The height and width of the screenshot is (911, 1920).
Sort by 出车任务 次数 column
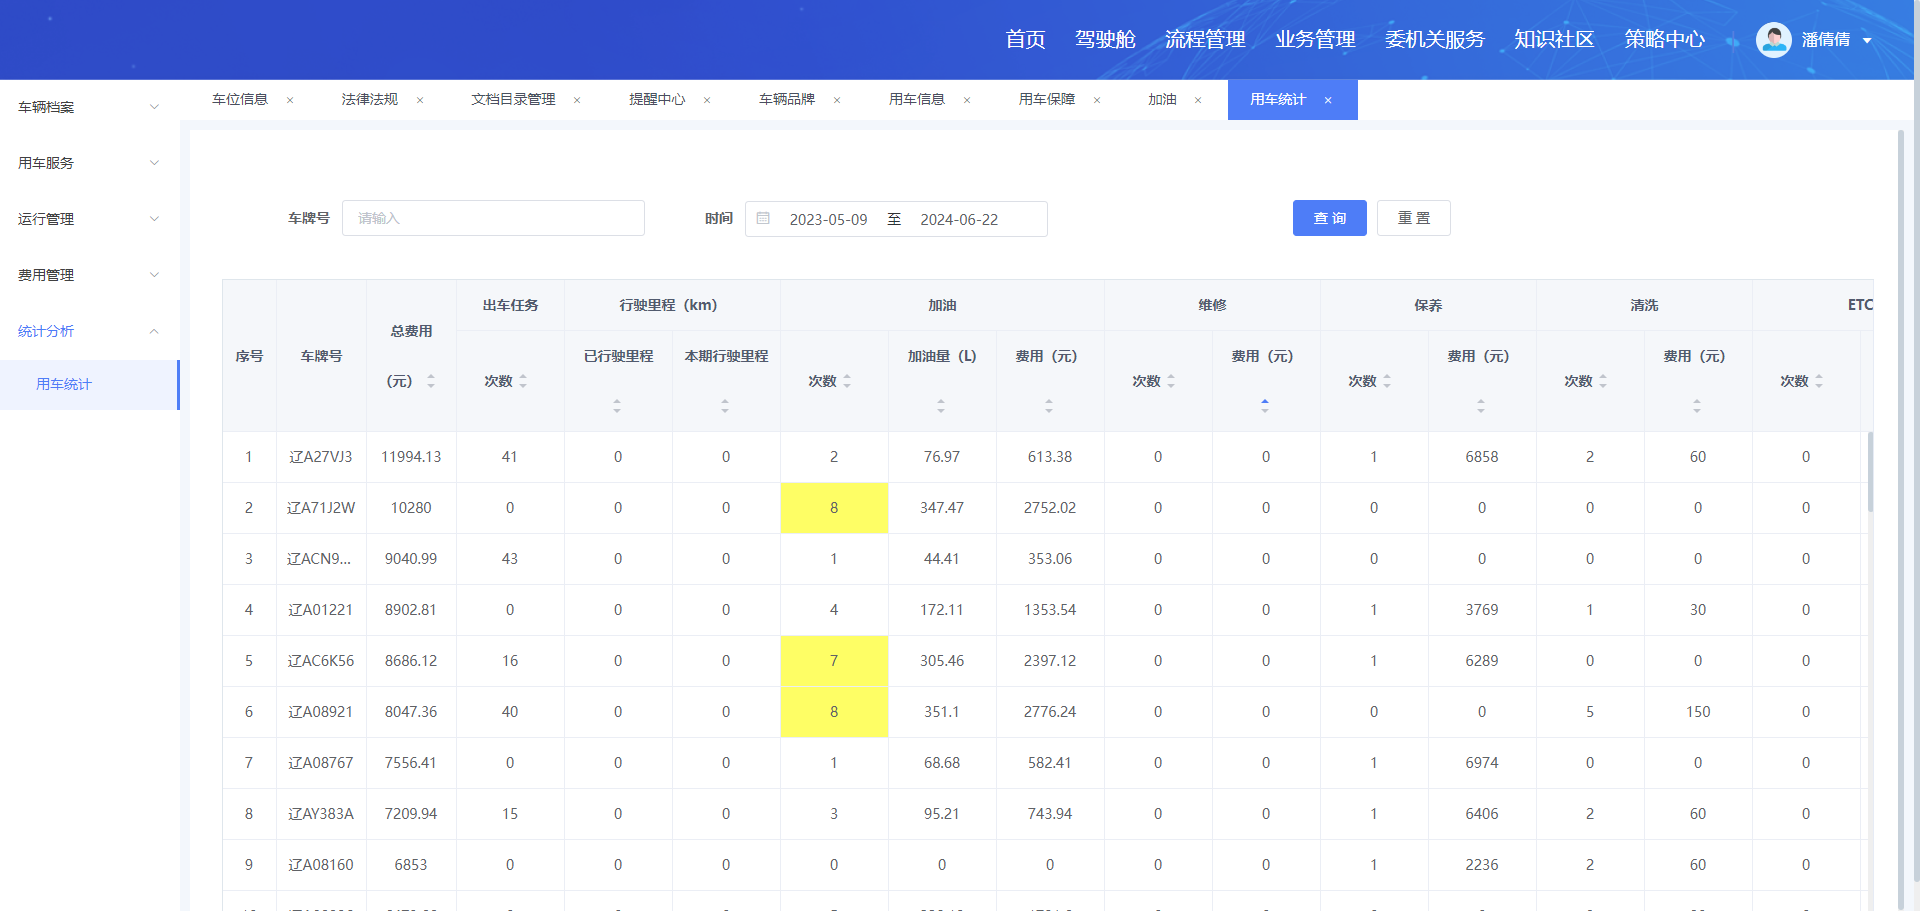click(523, 381)
